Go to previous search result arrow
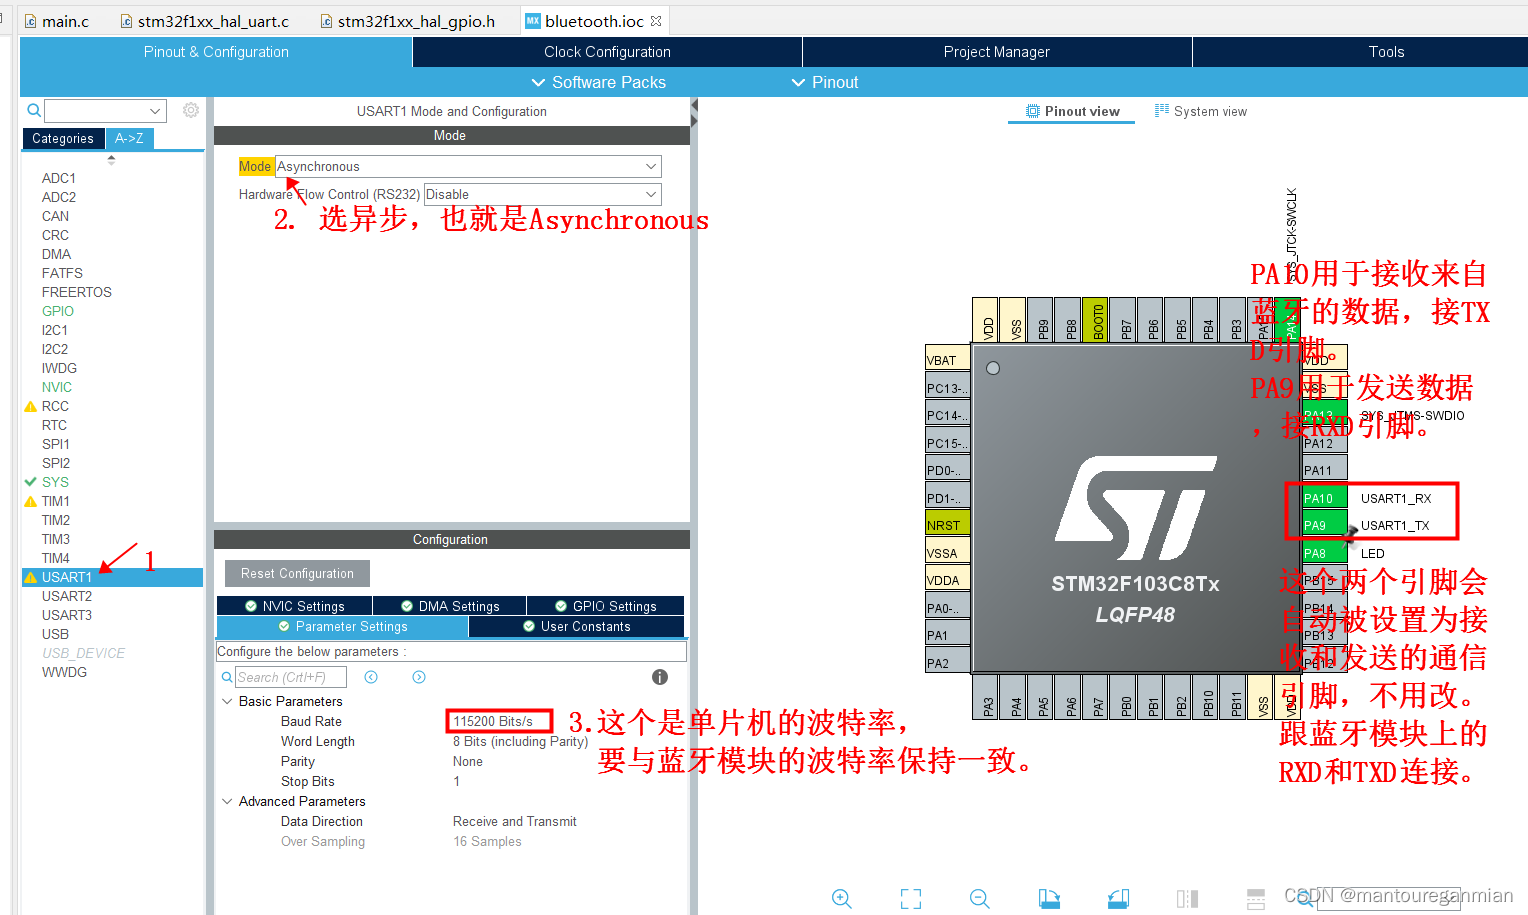Image resolution: width=1528 pixels, height=915 pixels. (x=371, y=677)
